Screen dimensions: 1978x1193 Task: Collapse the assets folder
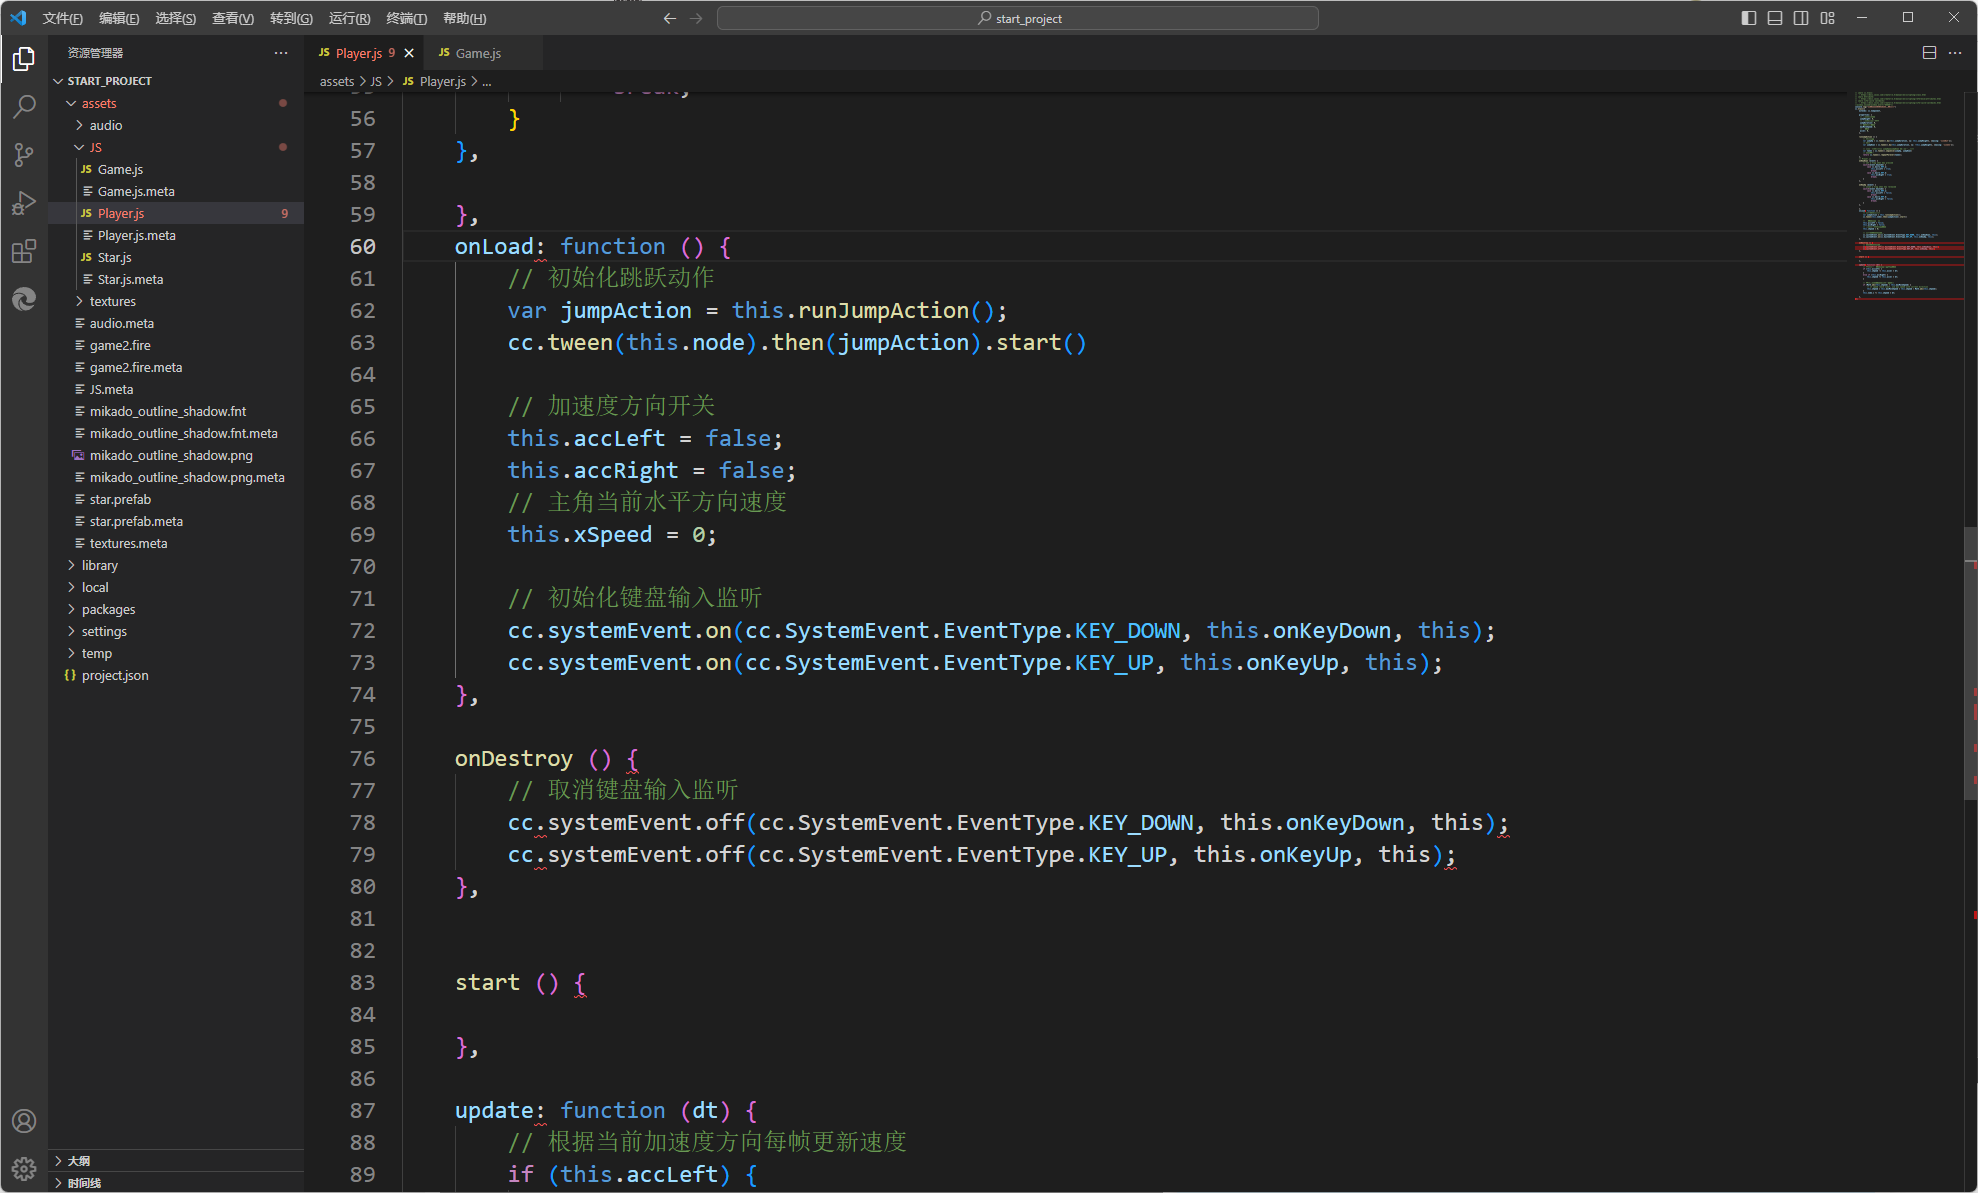click(98, 103)
